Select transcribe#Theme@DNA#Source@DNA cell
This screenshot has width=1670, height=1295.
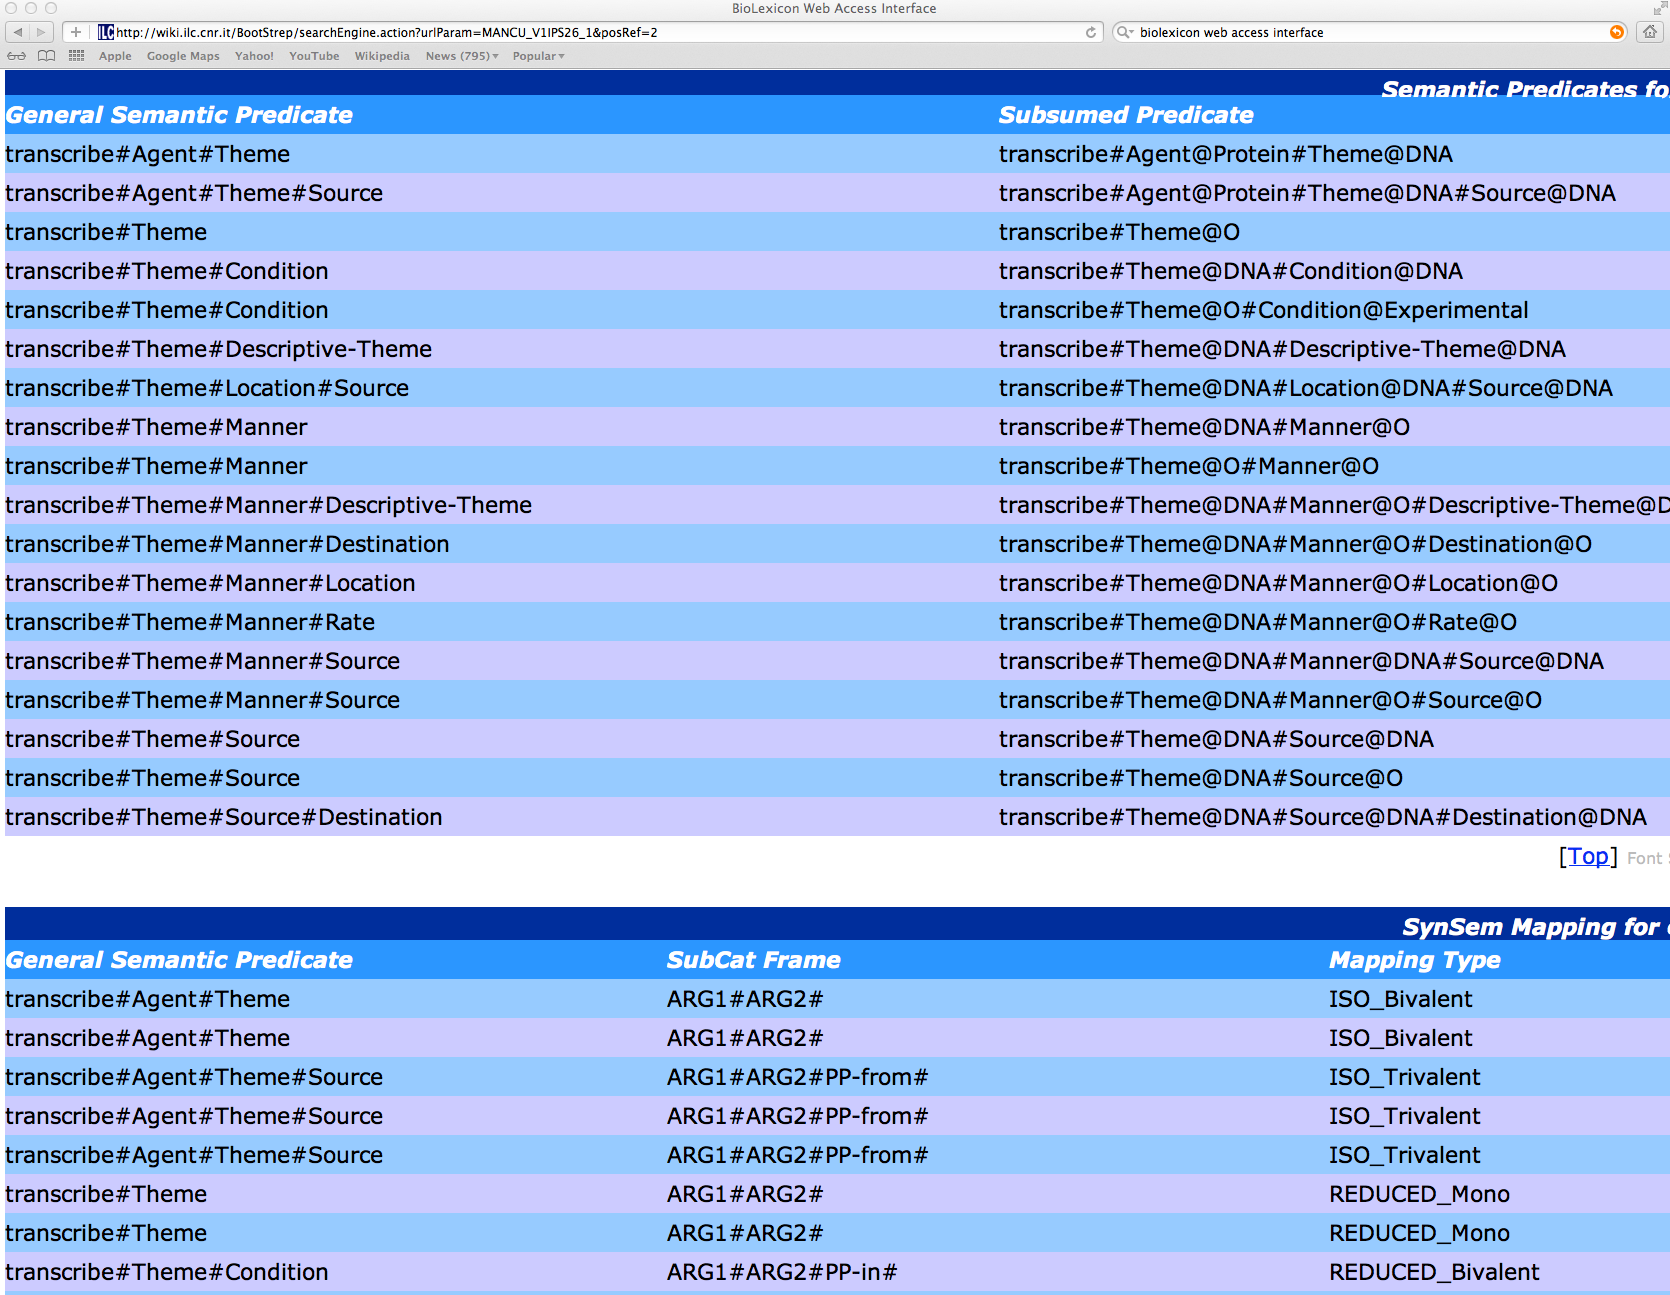click(x=1216, y=739)
